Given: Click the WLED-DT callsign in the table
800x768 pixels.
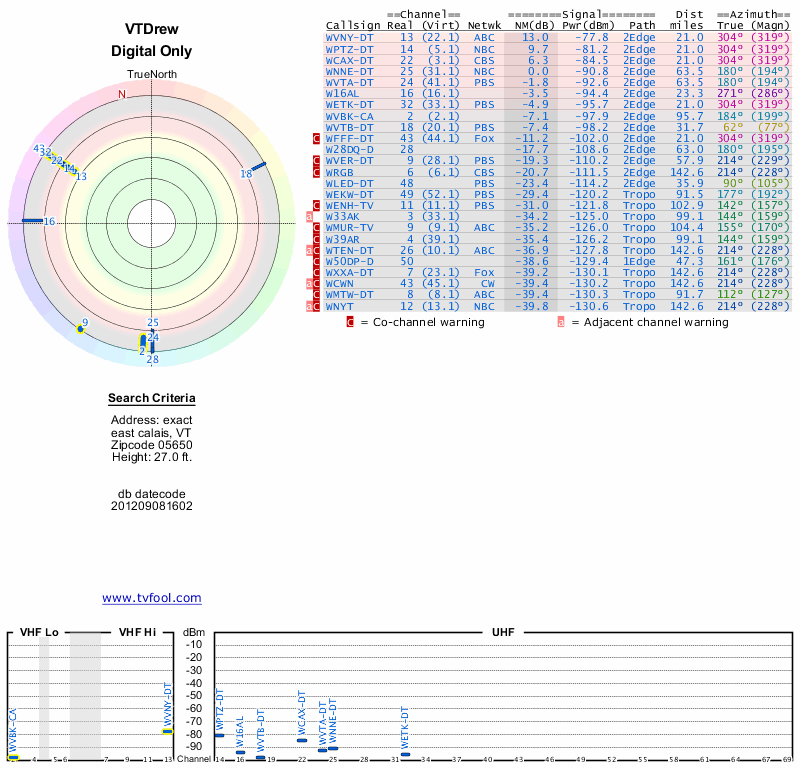Looking at the screenshot, I should (x=349, y=183).
